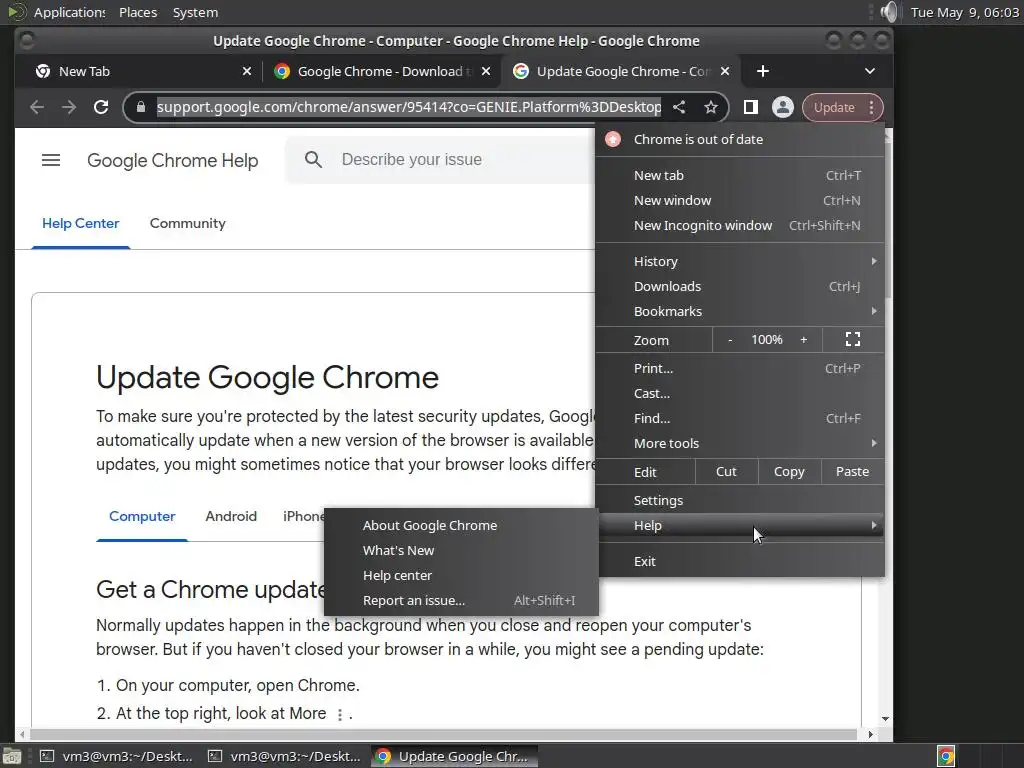
Task: Open the Places menu
Action: point(138,12)
